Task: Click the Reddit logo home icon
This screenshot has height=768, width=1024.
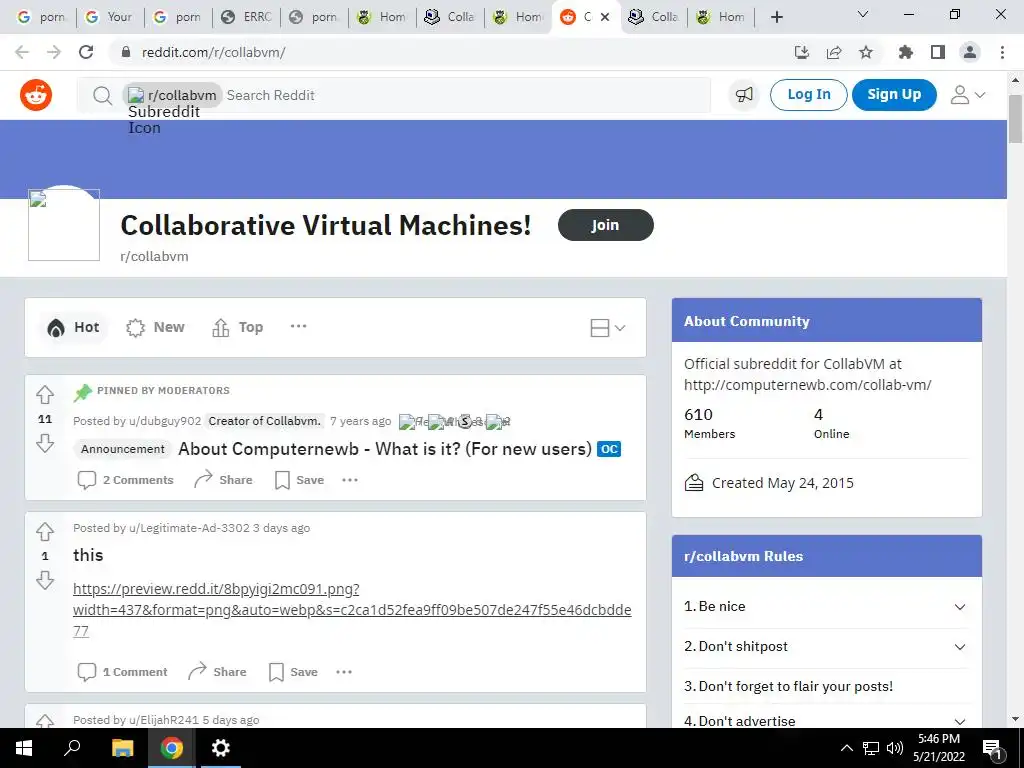Action: tap(36, 95)
